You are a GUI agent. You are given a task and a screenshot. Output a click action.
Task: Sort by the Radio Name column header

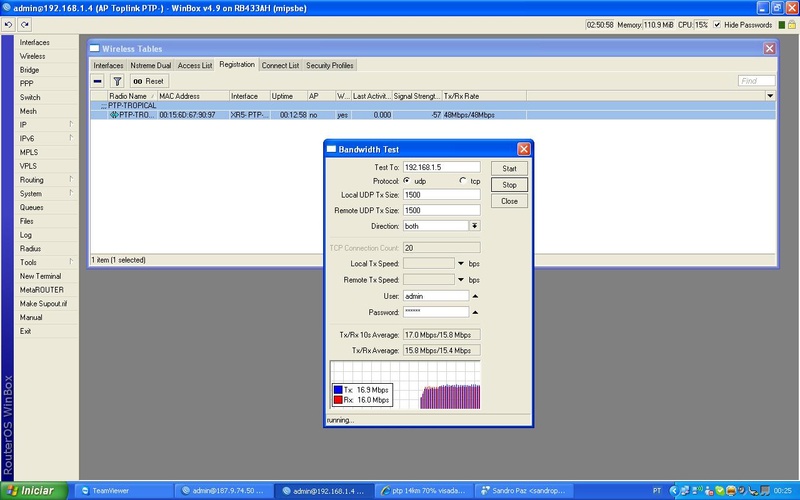tap(132, 95)
